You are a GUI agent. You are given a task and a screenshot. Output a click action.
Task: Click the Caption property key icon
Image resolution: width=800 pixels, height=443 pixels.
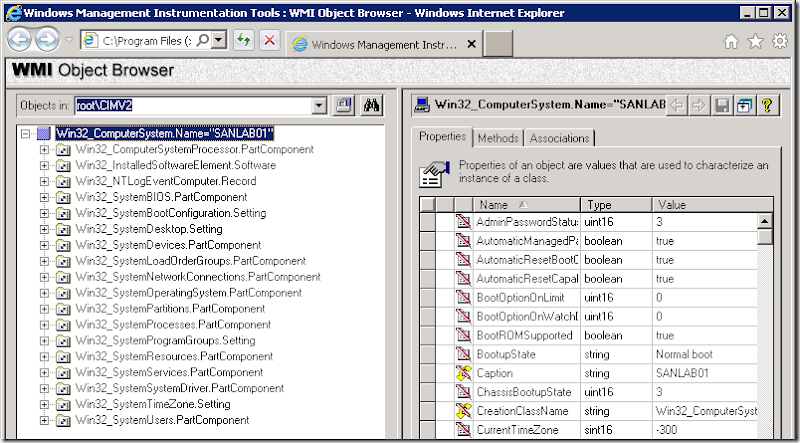(x=463, y=373)
